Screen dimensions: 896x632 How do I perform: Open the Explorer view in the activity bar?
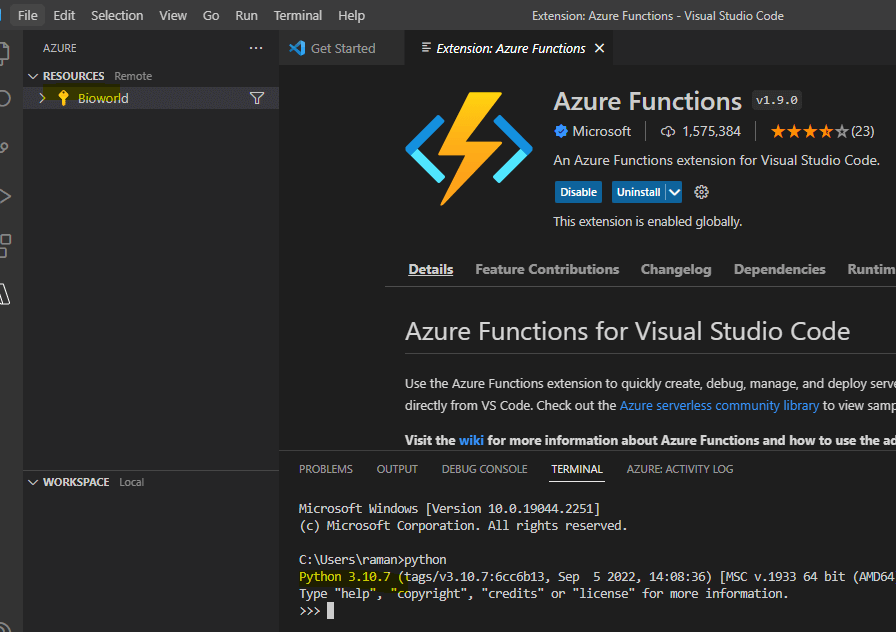click(x=8, y=53)
